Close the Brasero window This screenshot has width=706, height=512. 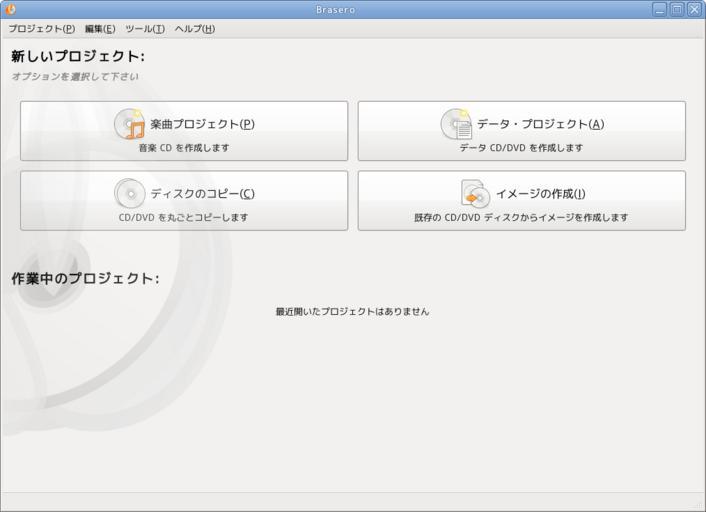pos(693,9)
